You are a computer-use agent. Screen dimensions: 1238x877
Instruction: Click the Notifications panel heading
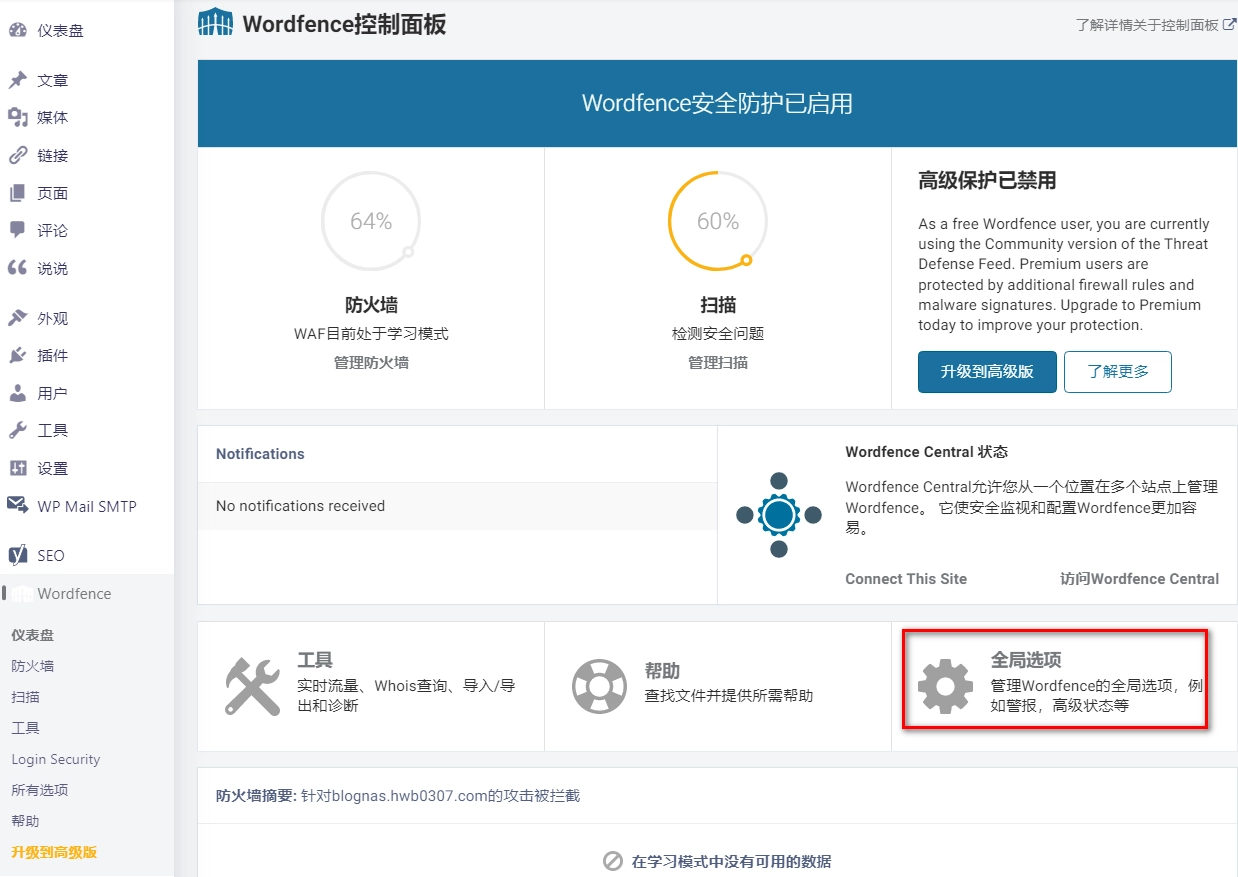(260, 454)
